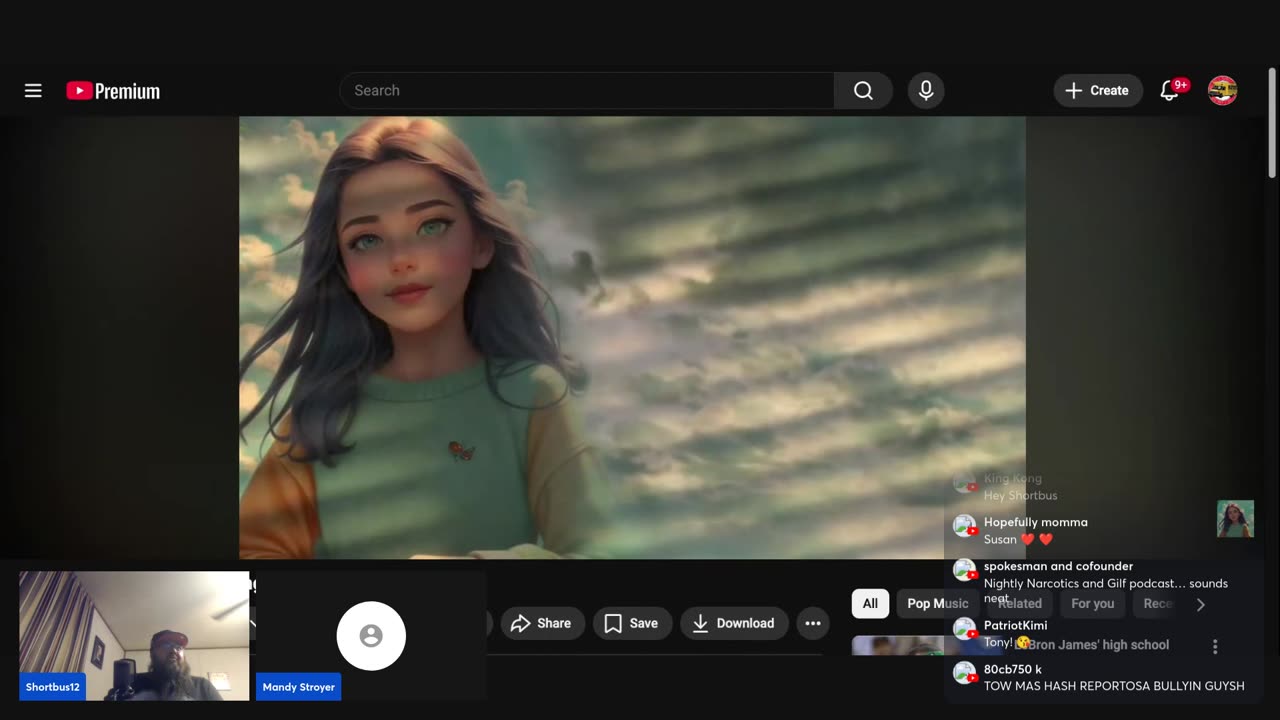Click Hopefully momma's chat avatar
This screenshot has height=720, width=1280.
[964, 526]
